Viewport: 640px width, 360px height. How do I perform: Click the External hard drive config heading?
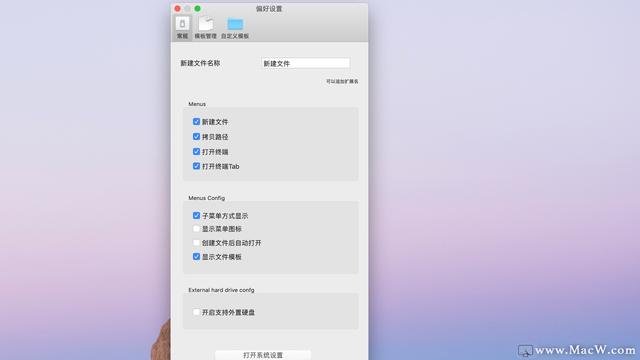pyautogui.click(x=221, y=290)
